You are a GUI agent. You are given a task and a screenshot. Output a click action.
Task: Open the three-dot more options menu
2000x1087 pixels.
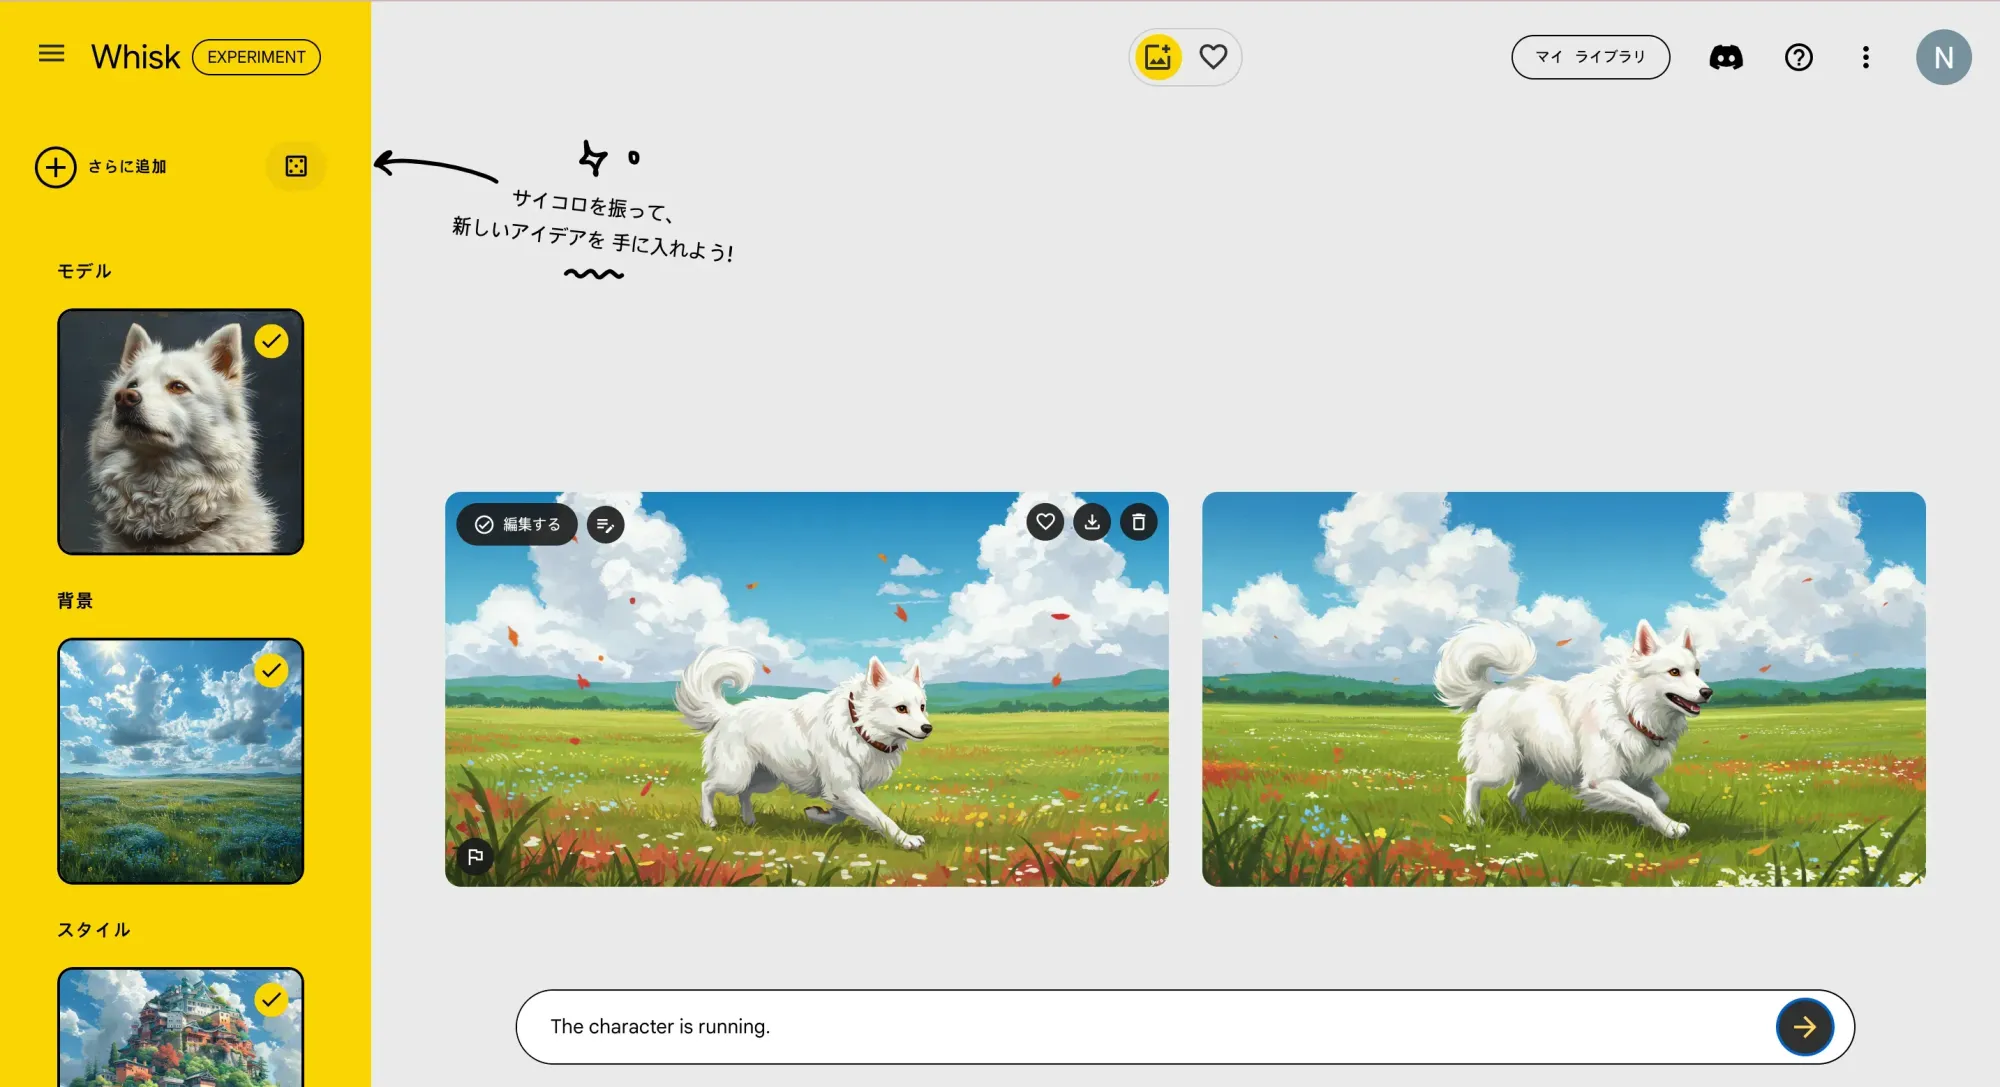1865,57
